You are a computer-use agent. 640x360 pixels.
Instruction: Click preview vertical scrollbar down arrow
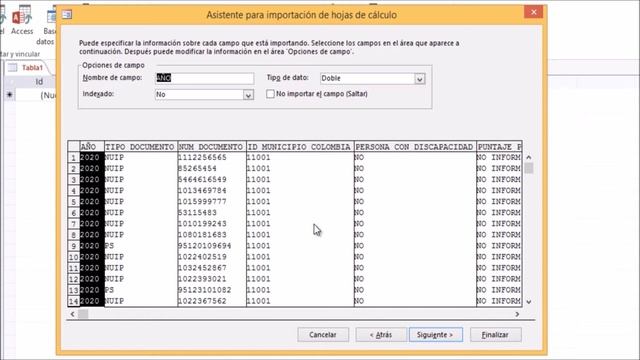(529, 302)
